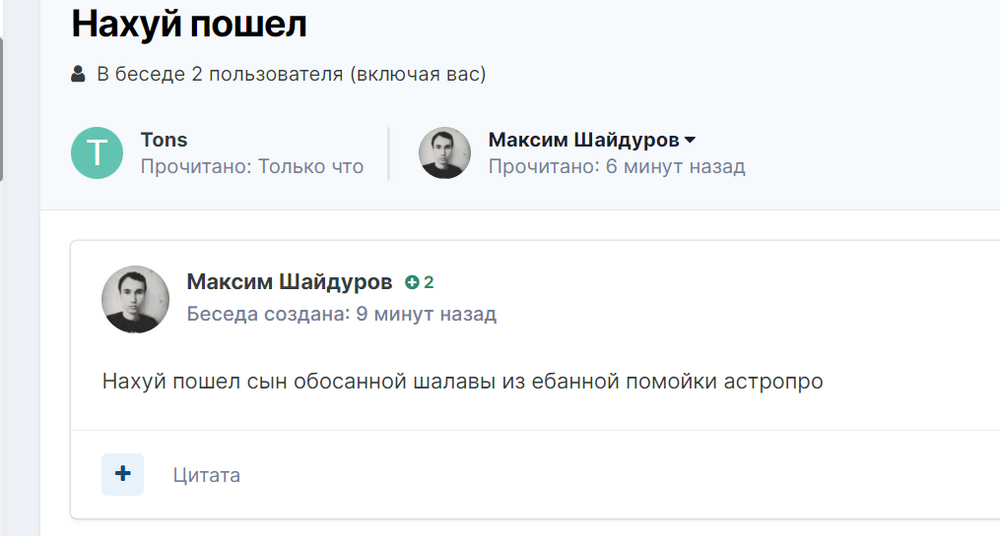Open Максим Шайдуров participant name menu
Screen dimensions: 1000x536
point(584,140)
